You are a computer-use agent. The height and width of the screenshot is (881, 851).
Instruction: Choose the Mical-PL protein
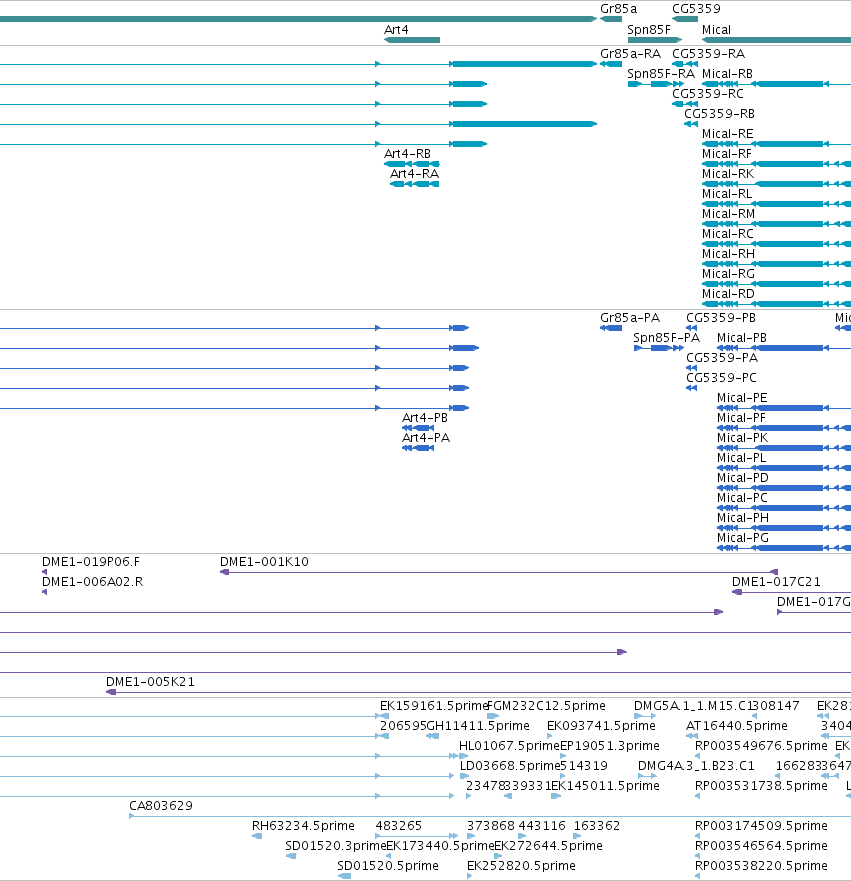coord(784,468)
